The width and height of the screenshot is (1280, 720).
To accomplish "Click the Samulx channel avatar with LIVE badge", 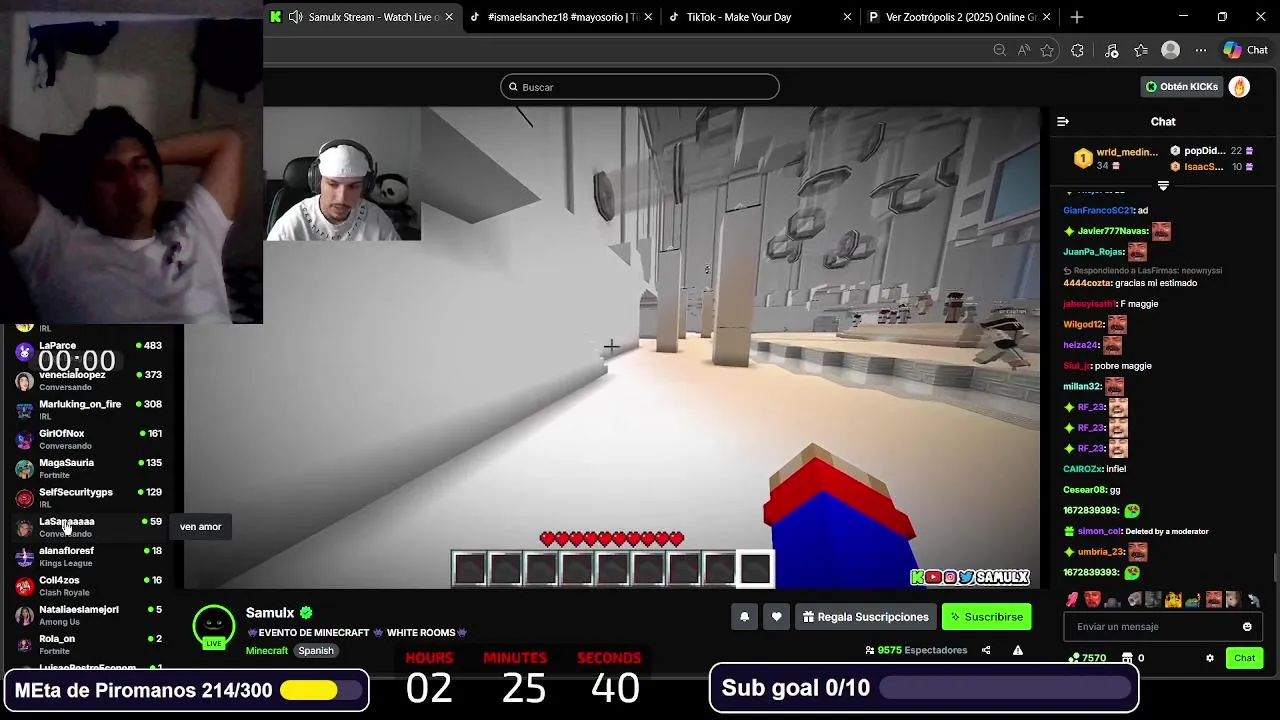I will [x=213, y=626].
